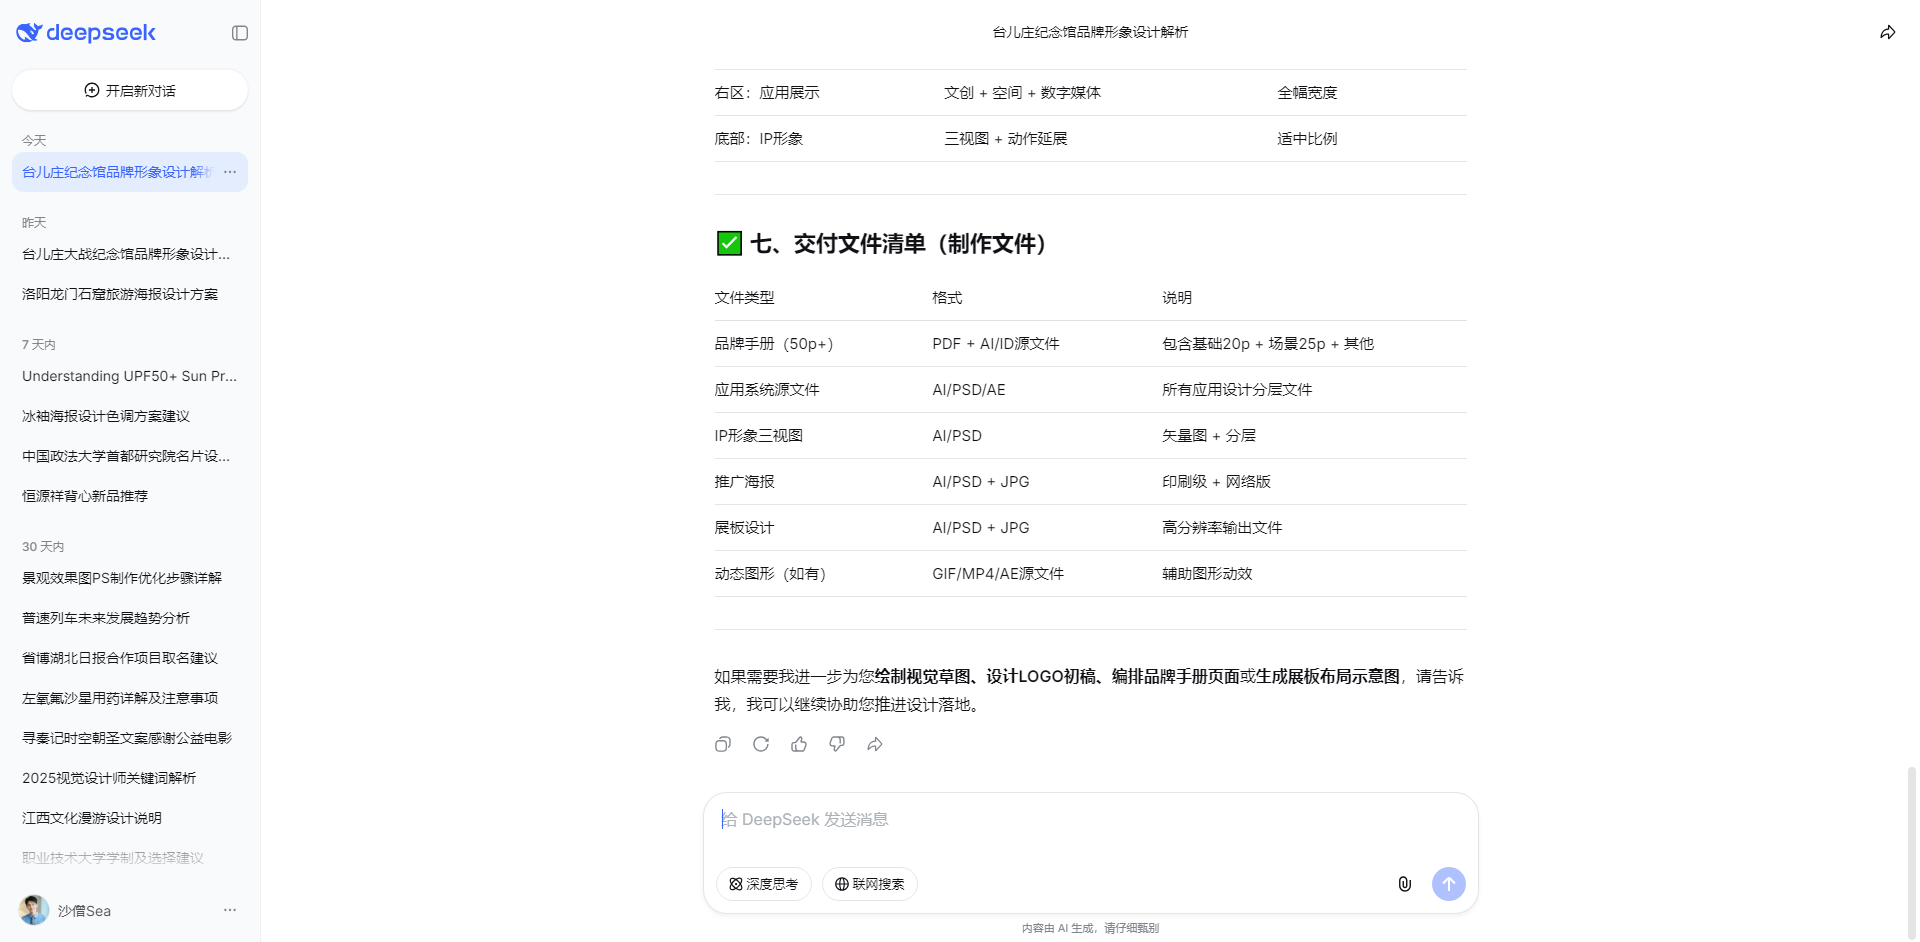Select the 应用系统源文件 cell
Image resolution: width=1920 pixels, height=942 pixels.
[x=766, y=390]
